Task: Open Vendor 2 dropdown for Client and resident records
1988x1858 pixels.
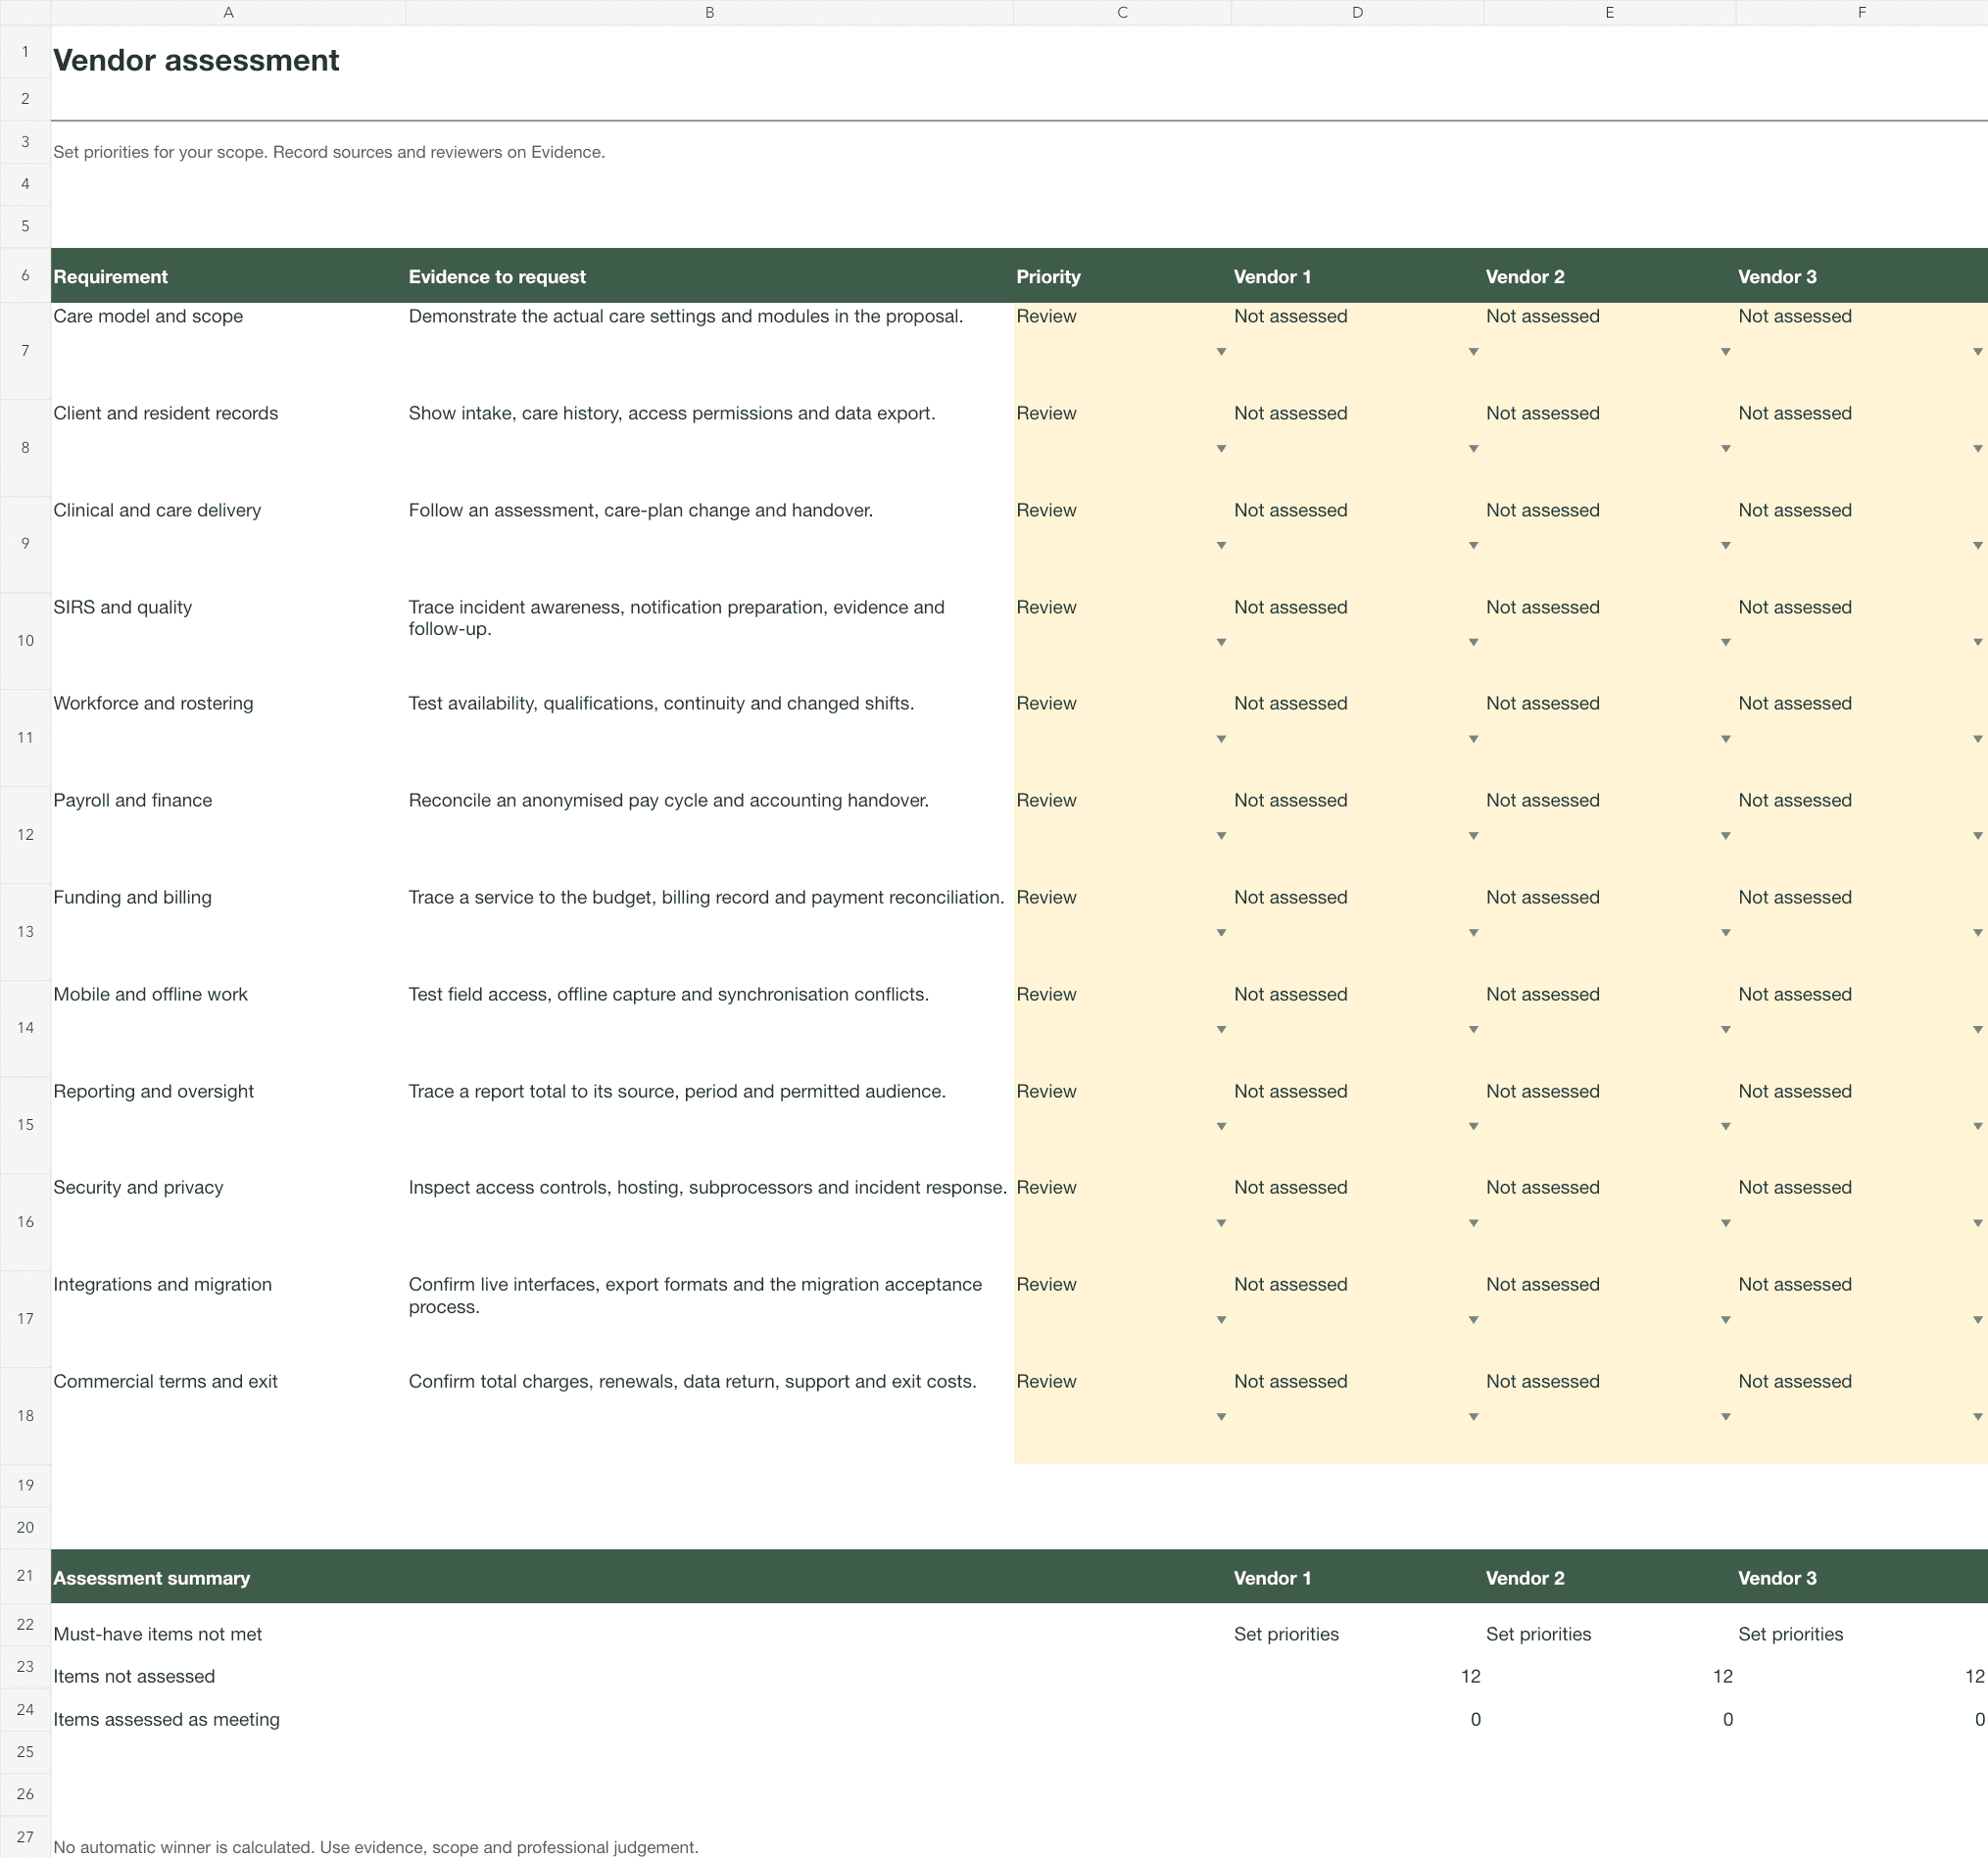Action: click(1724, 449)
